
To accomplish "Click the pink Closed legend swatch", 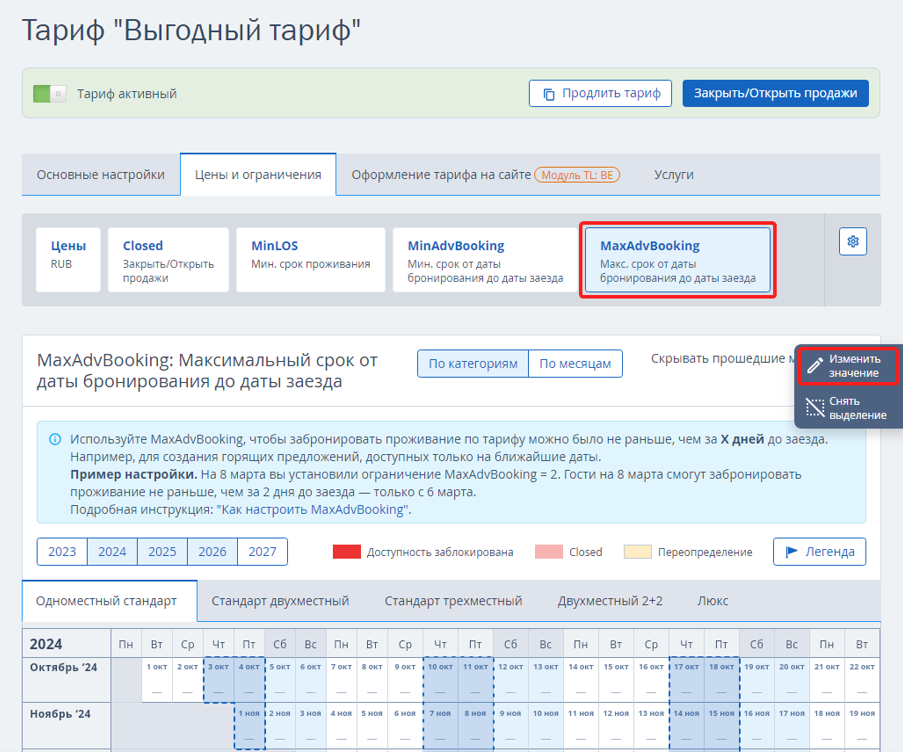I will pyautogui.click(x=548, y=552).
